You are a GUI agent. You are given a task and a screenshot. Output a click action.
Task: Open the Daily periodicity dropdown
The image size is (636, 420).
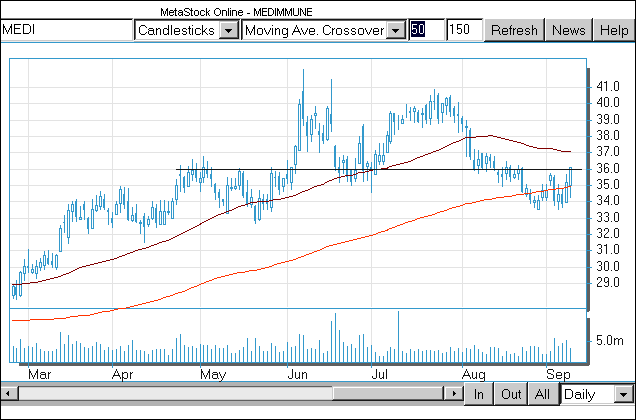pyautogui.click(x=624, y=394)
